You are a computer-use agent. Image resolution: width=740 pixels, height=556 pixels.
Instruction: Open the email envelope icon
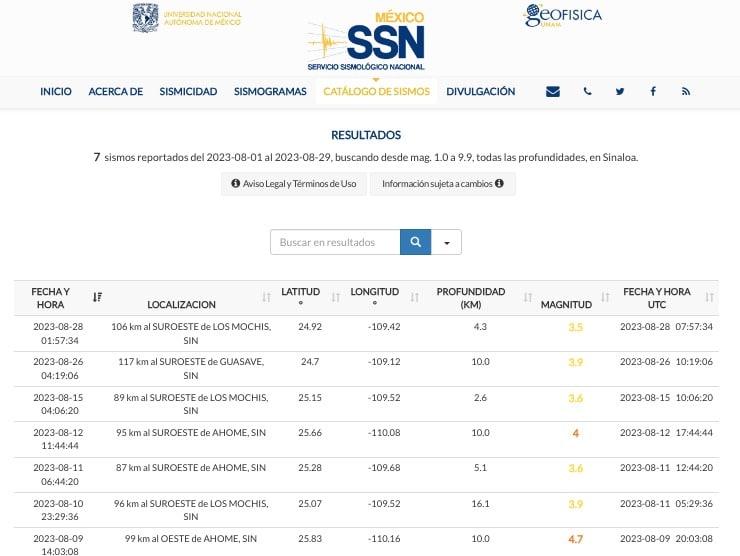553,92
